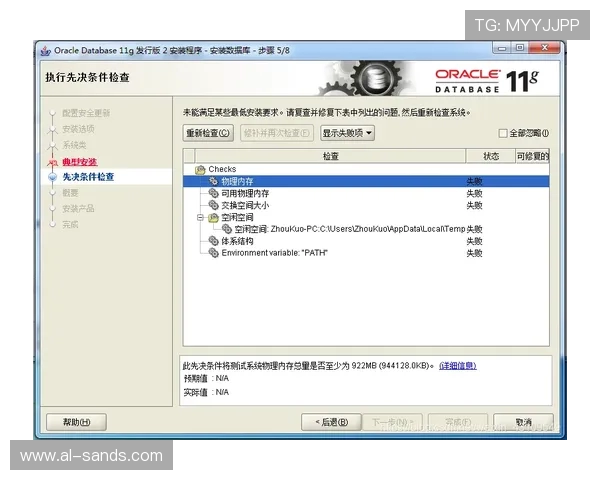Click the 取消 button
Viewport: 600px width, 480px height.
coord(524,422)
